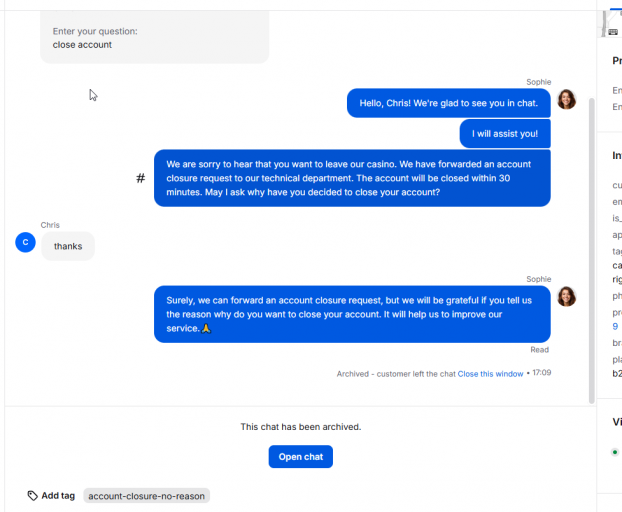Click the Read receipt label
This screenshot has width=622, height=512.
point(539,350)
